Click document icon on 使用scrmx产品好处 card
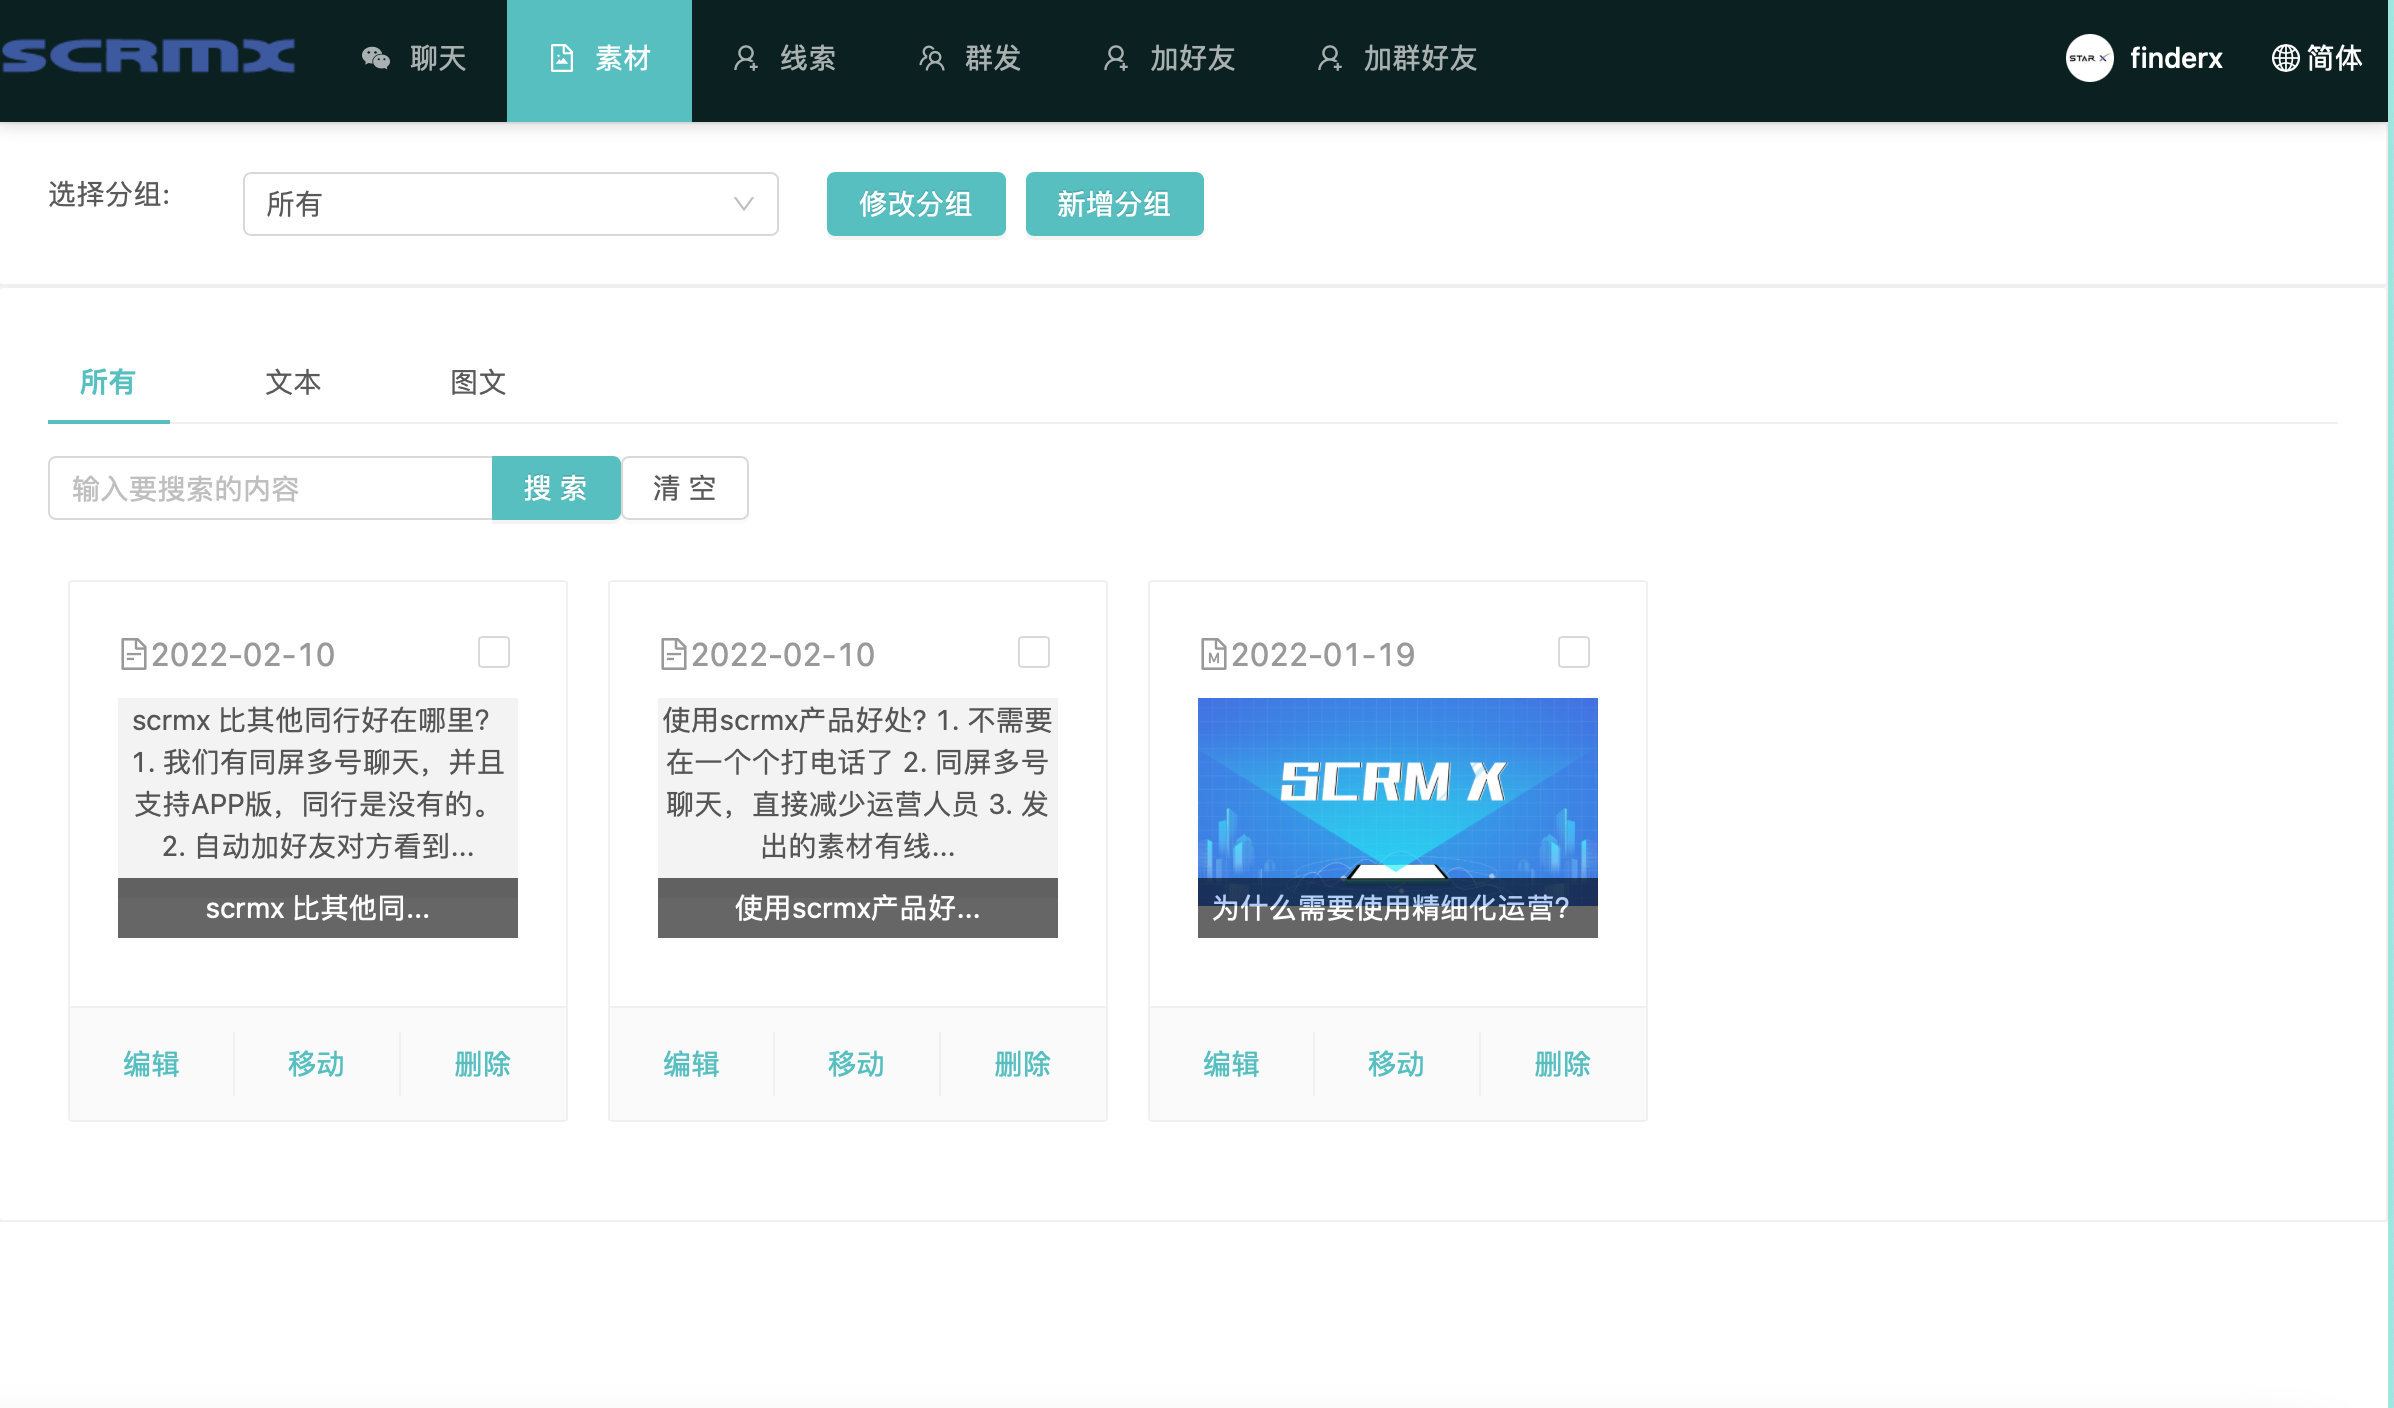The height and width of the screenshot is (1408, 2394). (673, 654)
